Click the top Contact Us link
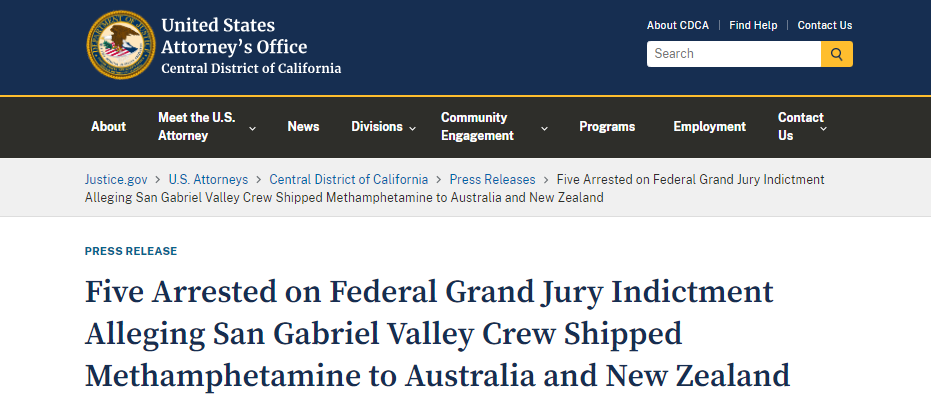Screen dimensions: 931x409 825,26
